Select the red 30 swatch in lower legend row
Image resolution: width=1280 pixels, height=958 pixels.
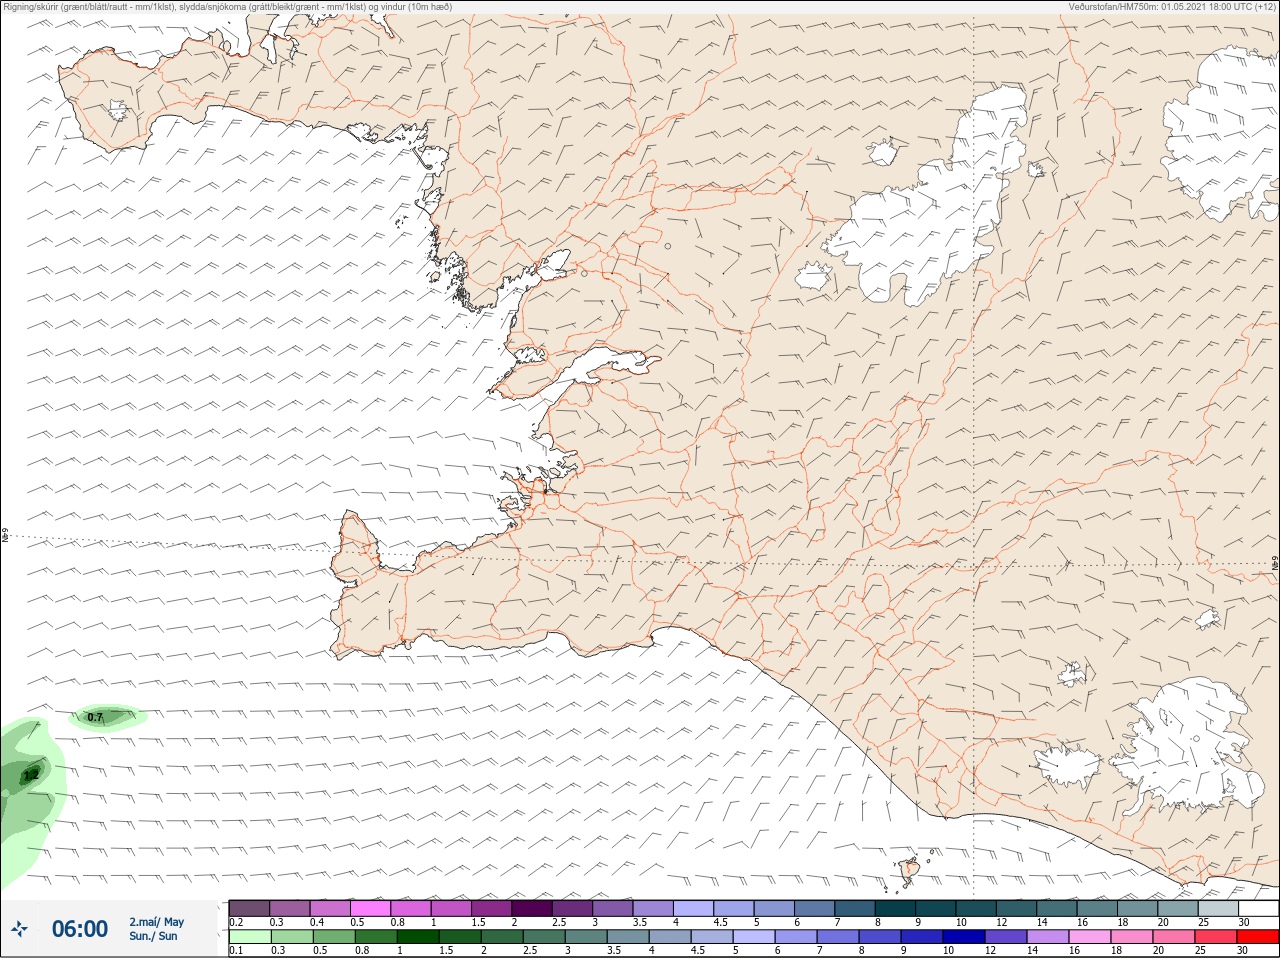[x=1258, y=937]
